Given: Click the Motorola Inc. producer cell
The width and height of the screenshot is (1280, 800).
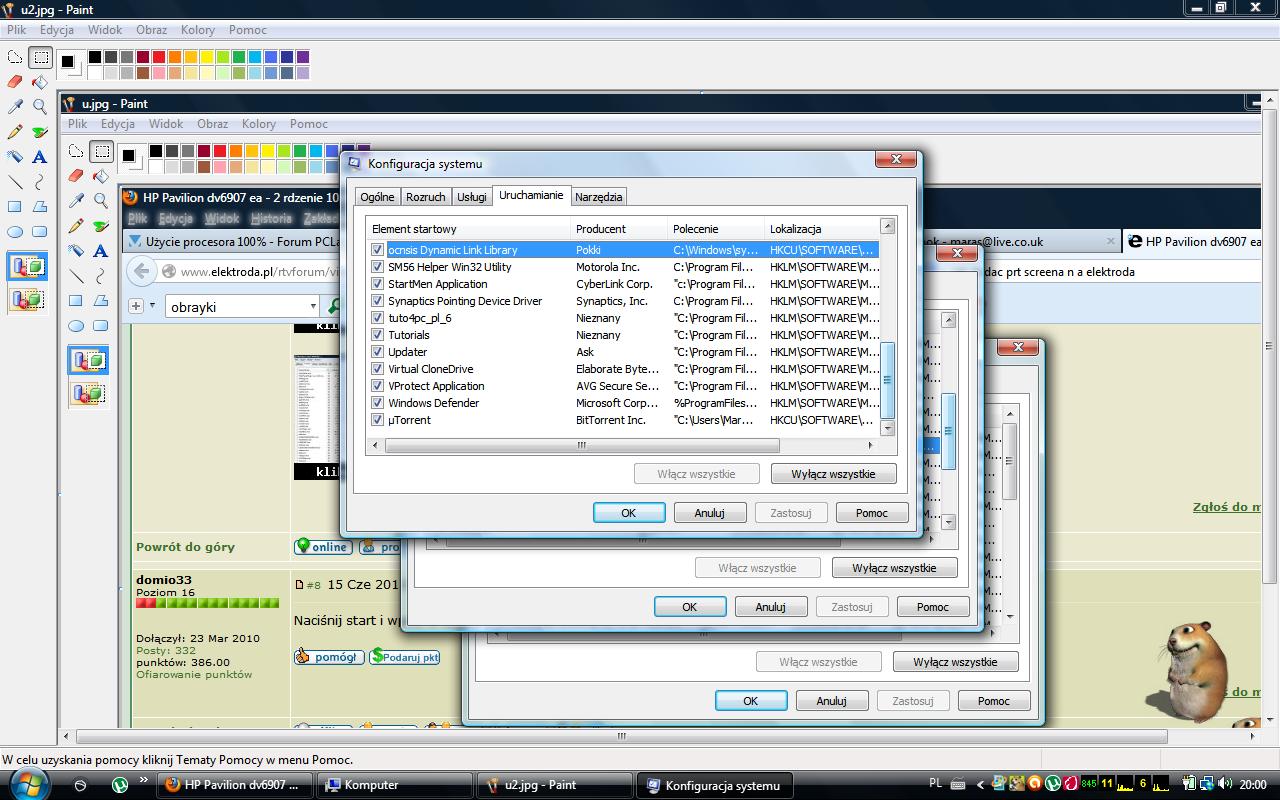Looking at the screenshot, I should (x=608, y=267).
